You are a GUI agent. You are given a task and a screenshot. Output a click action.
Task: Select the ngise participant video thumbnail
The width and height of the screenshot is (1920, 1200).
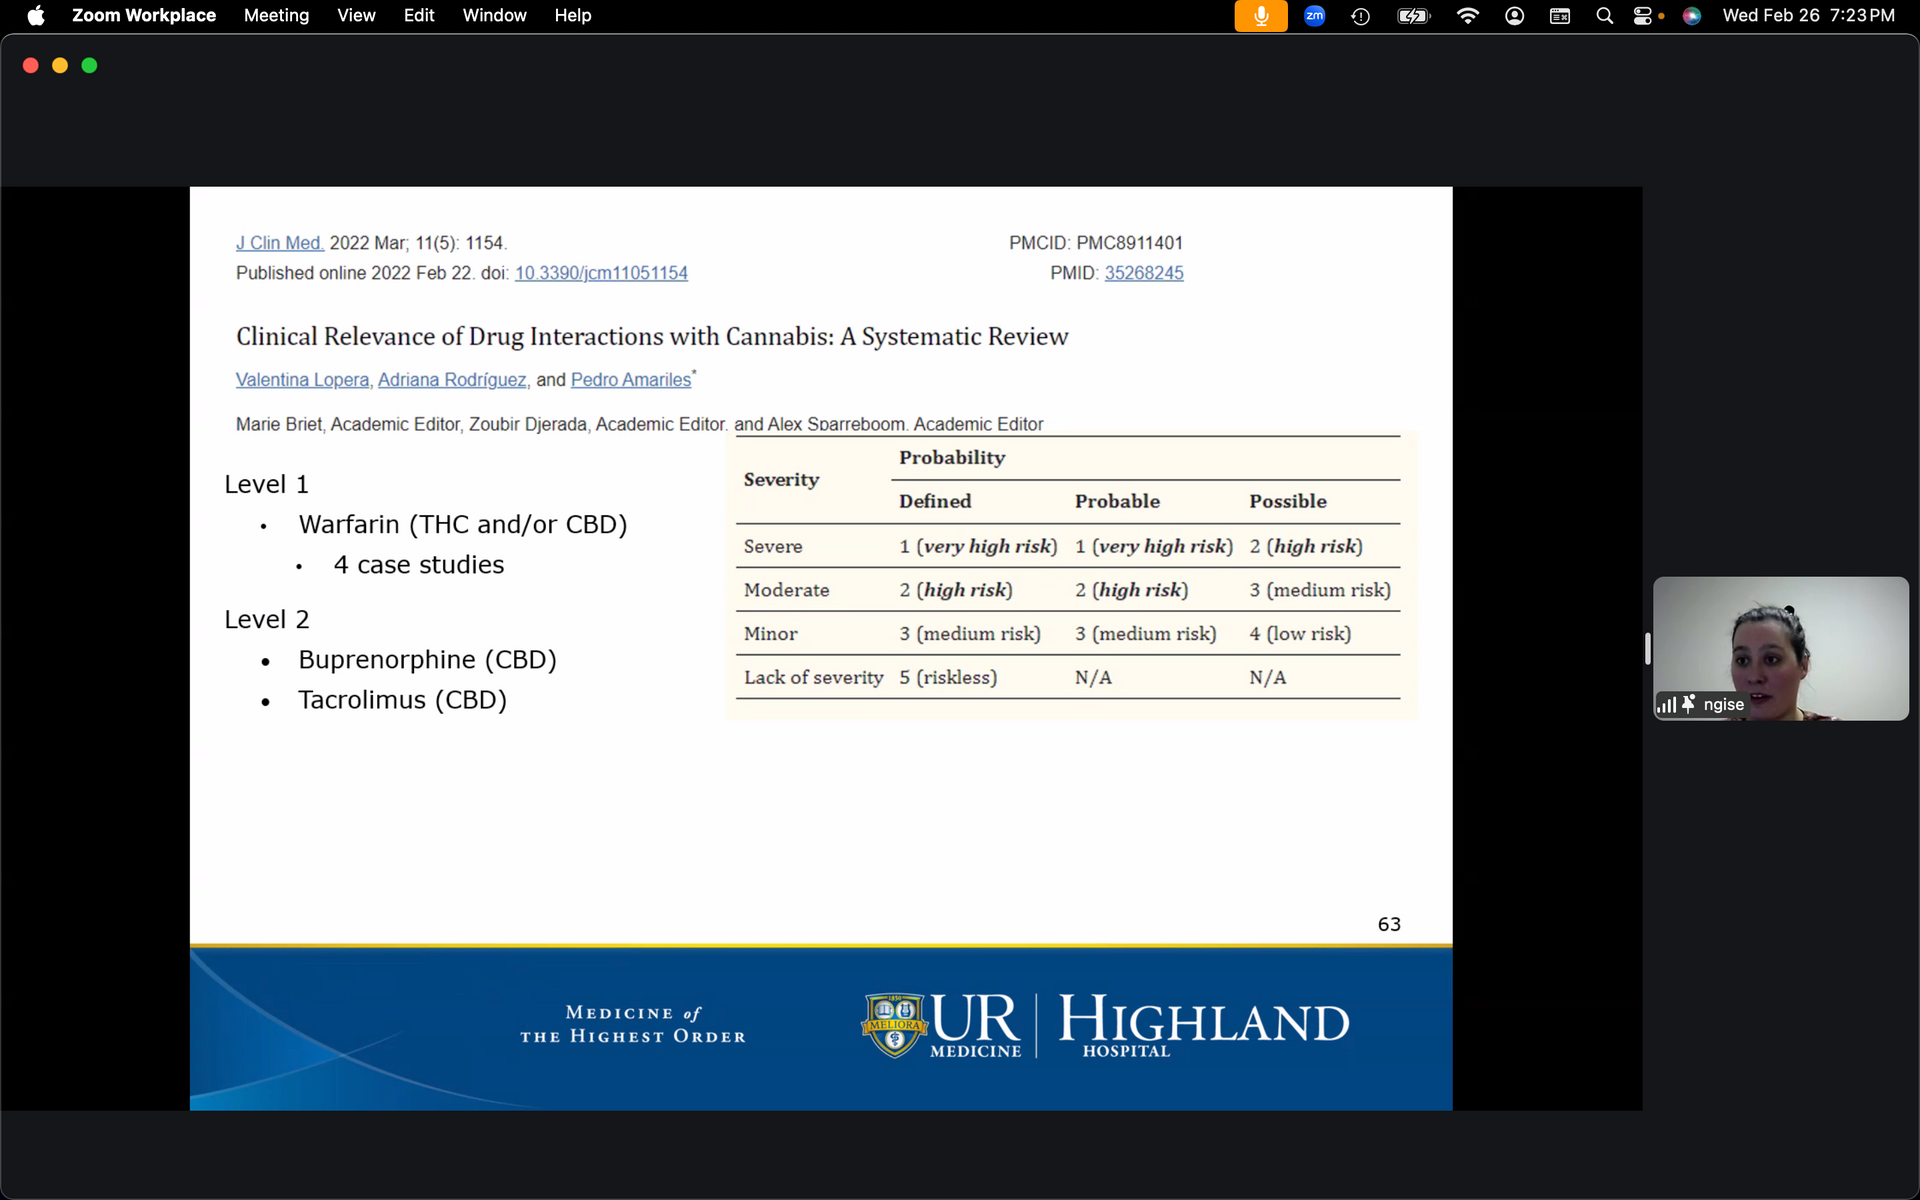click(1780, 648)
